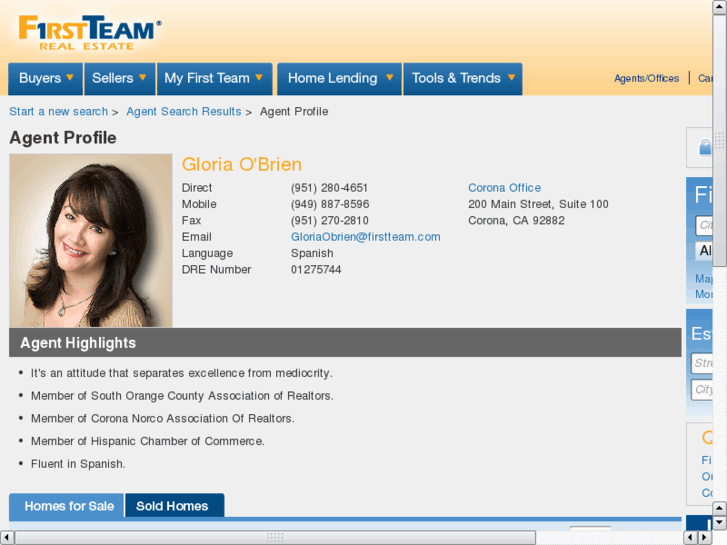727x545 pixels.
Task: Open the Agents/Offices link
Action: pyautogui.click(x=646, y=78)
